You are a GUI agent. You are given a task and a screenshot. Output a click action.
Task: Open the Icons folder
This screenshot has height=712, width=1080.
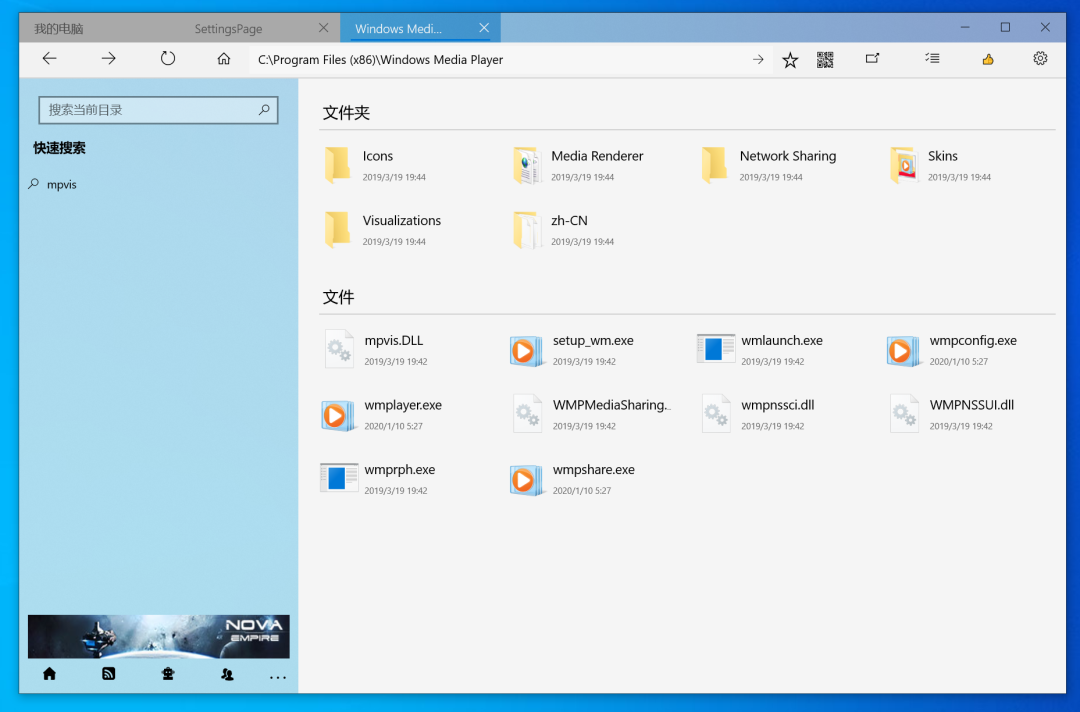coord(376,165)
